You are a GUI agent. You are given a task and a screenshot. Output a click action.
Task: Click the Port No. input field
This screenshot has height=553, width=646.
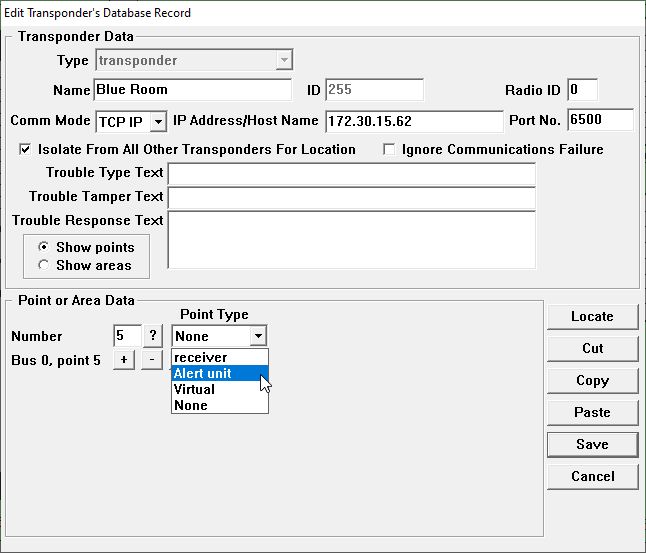pos(600,120)
